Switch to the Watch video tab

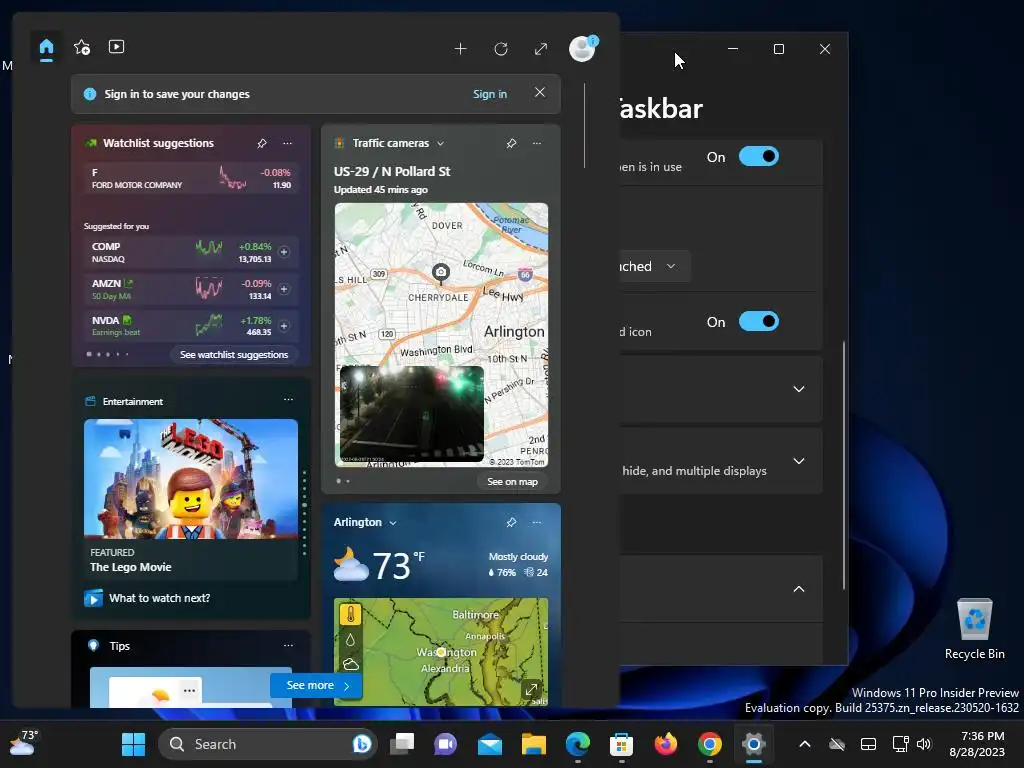point(116,47)
